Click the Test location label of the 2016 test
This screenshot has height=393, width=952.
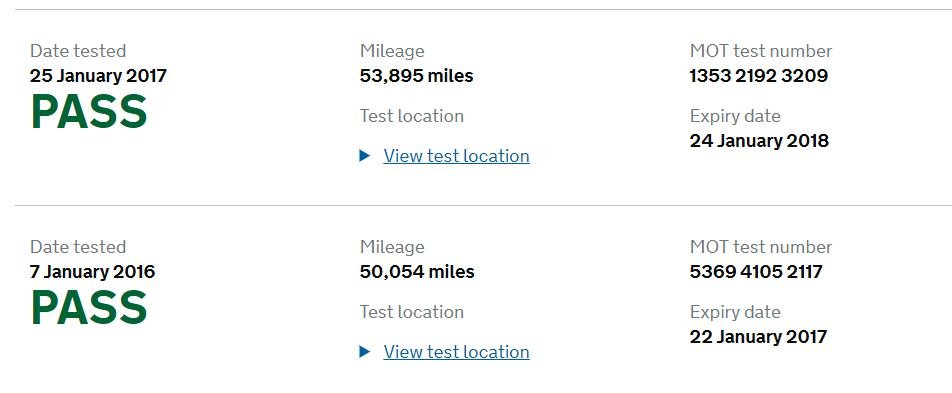[412, 312]
